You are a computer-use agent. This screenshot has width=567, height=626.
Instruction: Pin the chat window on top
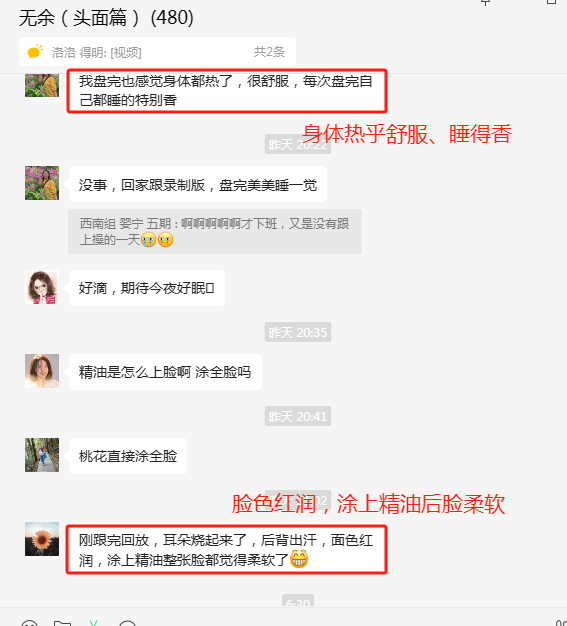[486, 3]
